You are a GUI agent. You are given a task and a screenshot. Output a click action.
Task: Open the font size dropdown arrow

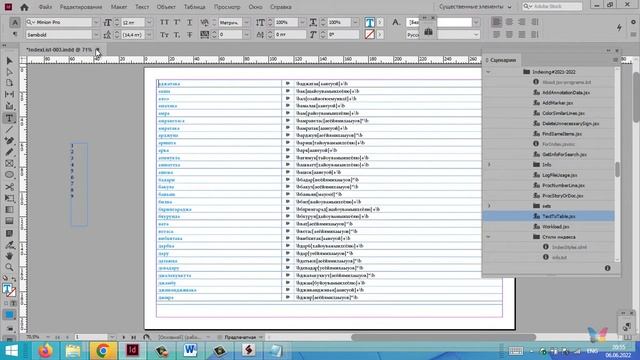(x=149, y=22)
